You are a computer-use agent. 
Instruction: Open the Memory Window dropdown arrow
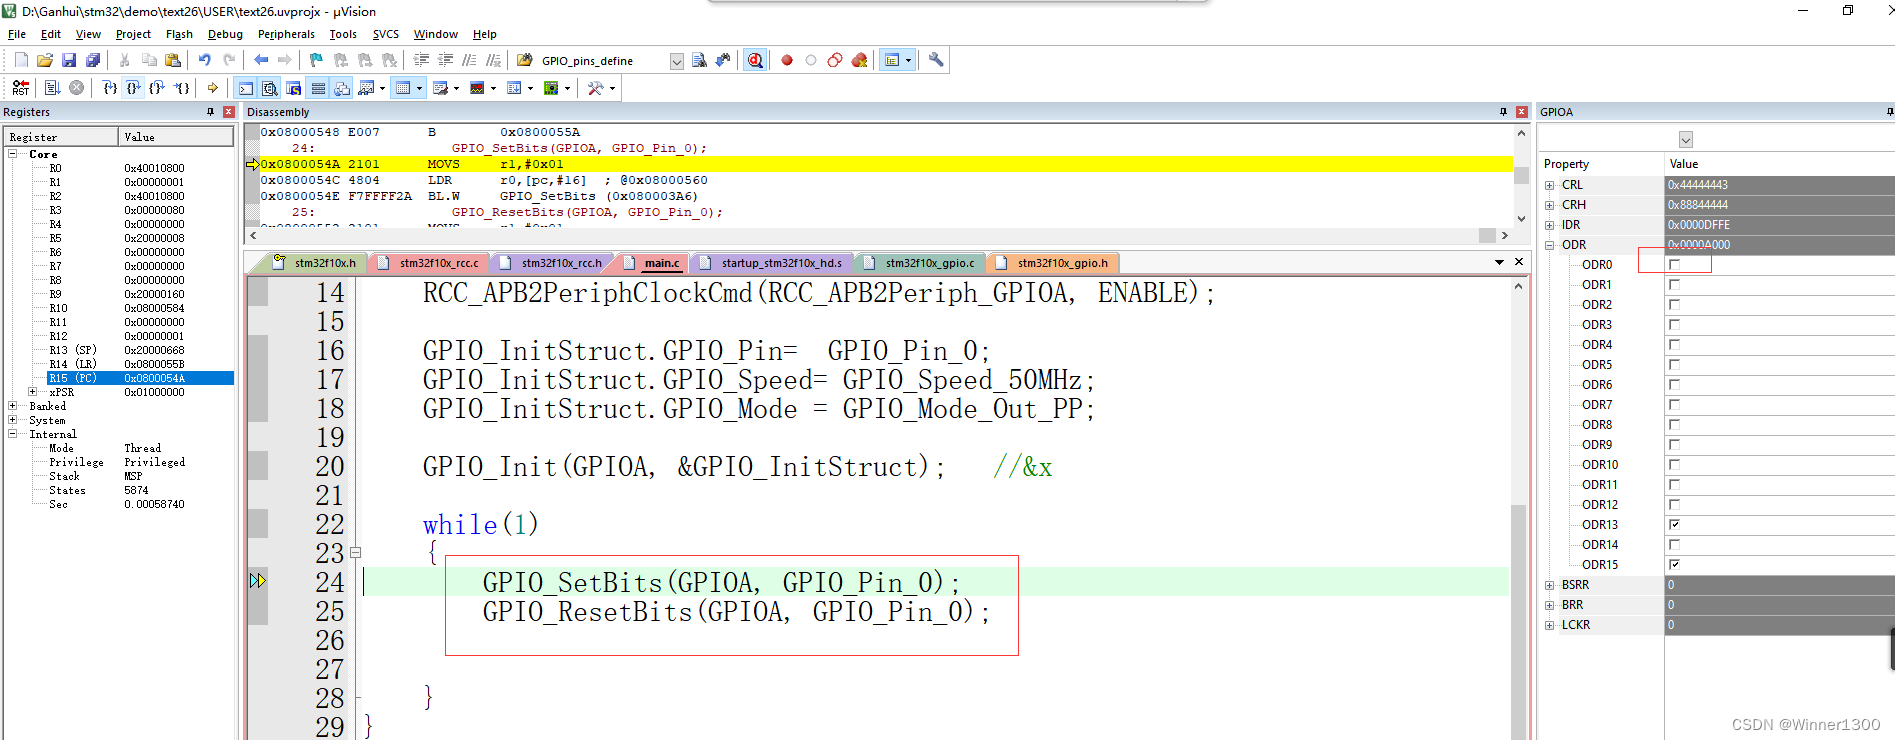pos(419,88)
